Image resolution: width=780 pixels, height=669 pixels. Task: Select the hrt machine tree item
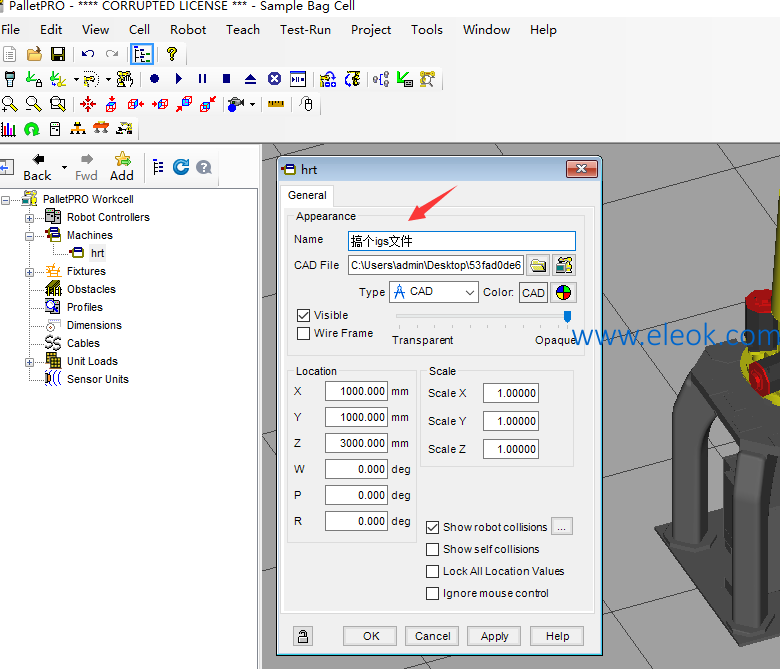[98, 254]
